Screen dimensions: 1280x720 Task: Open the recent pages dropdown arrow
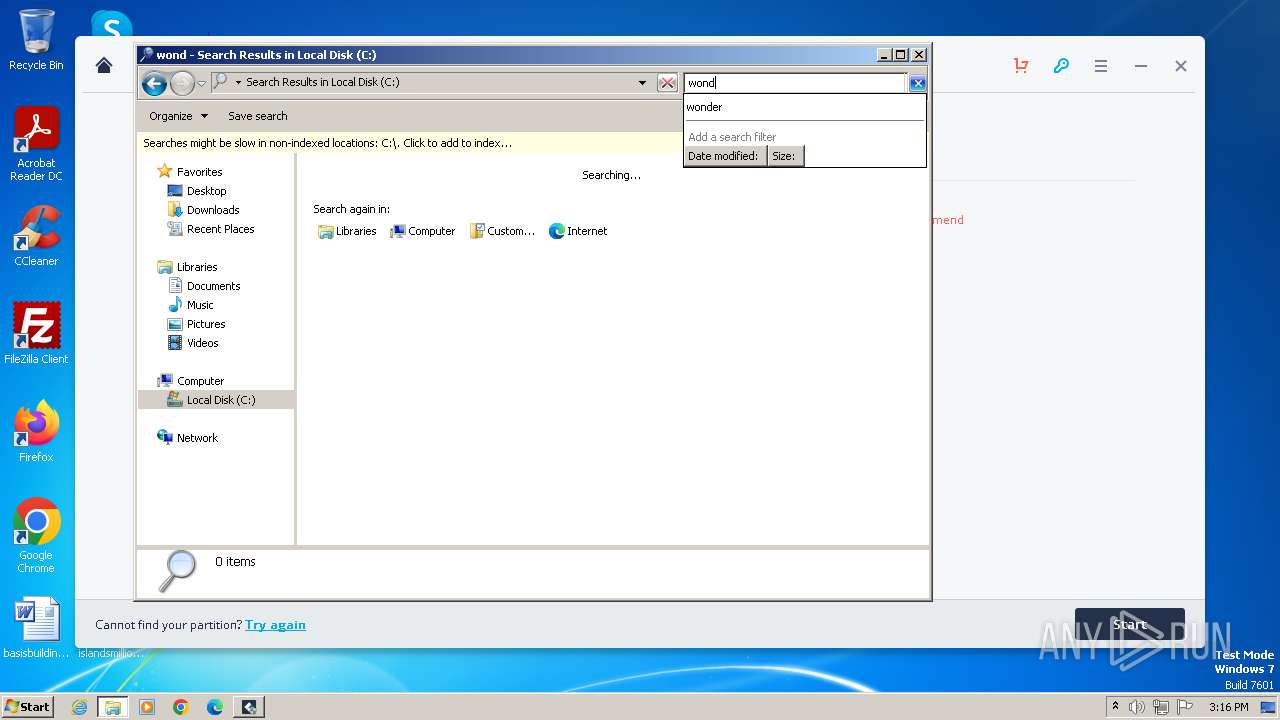[201, 83]
